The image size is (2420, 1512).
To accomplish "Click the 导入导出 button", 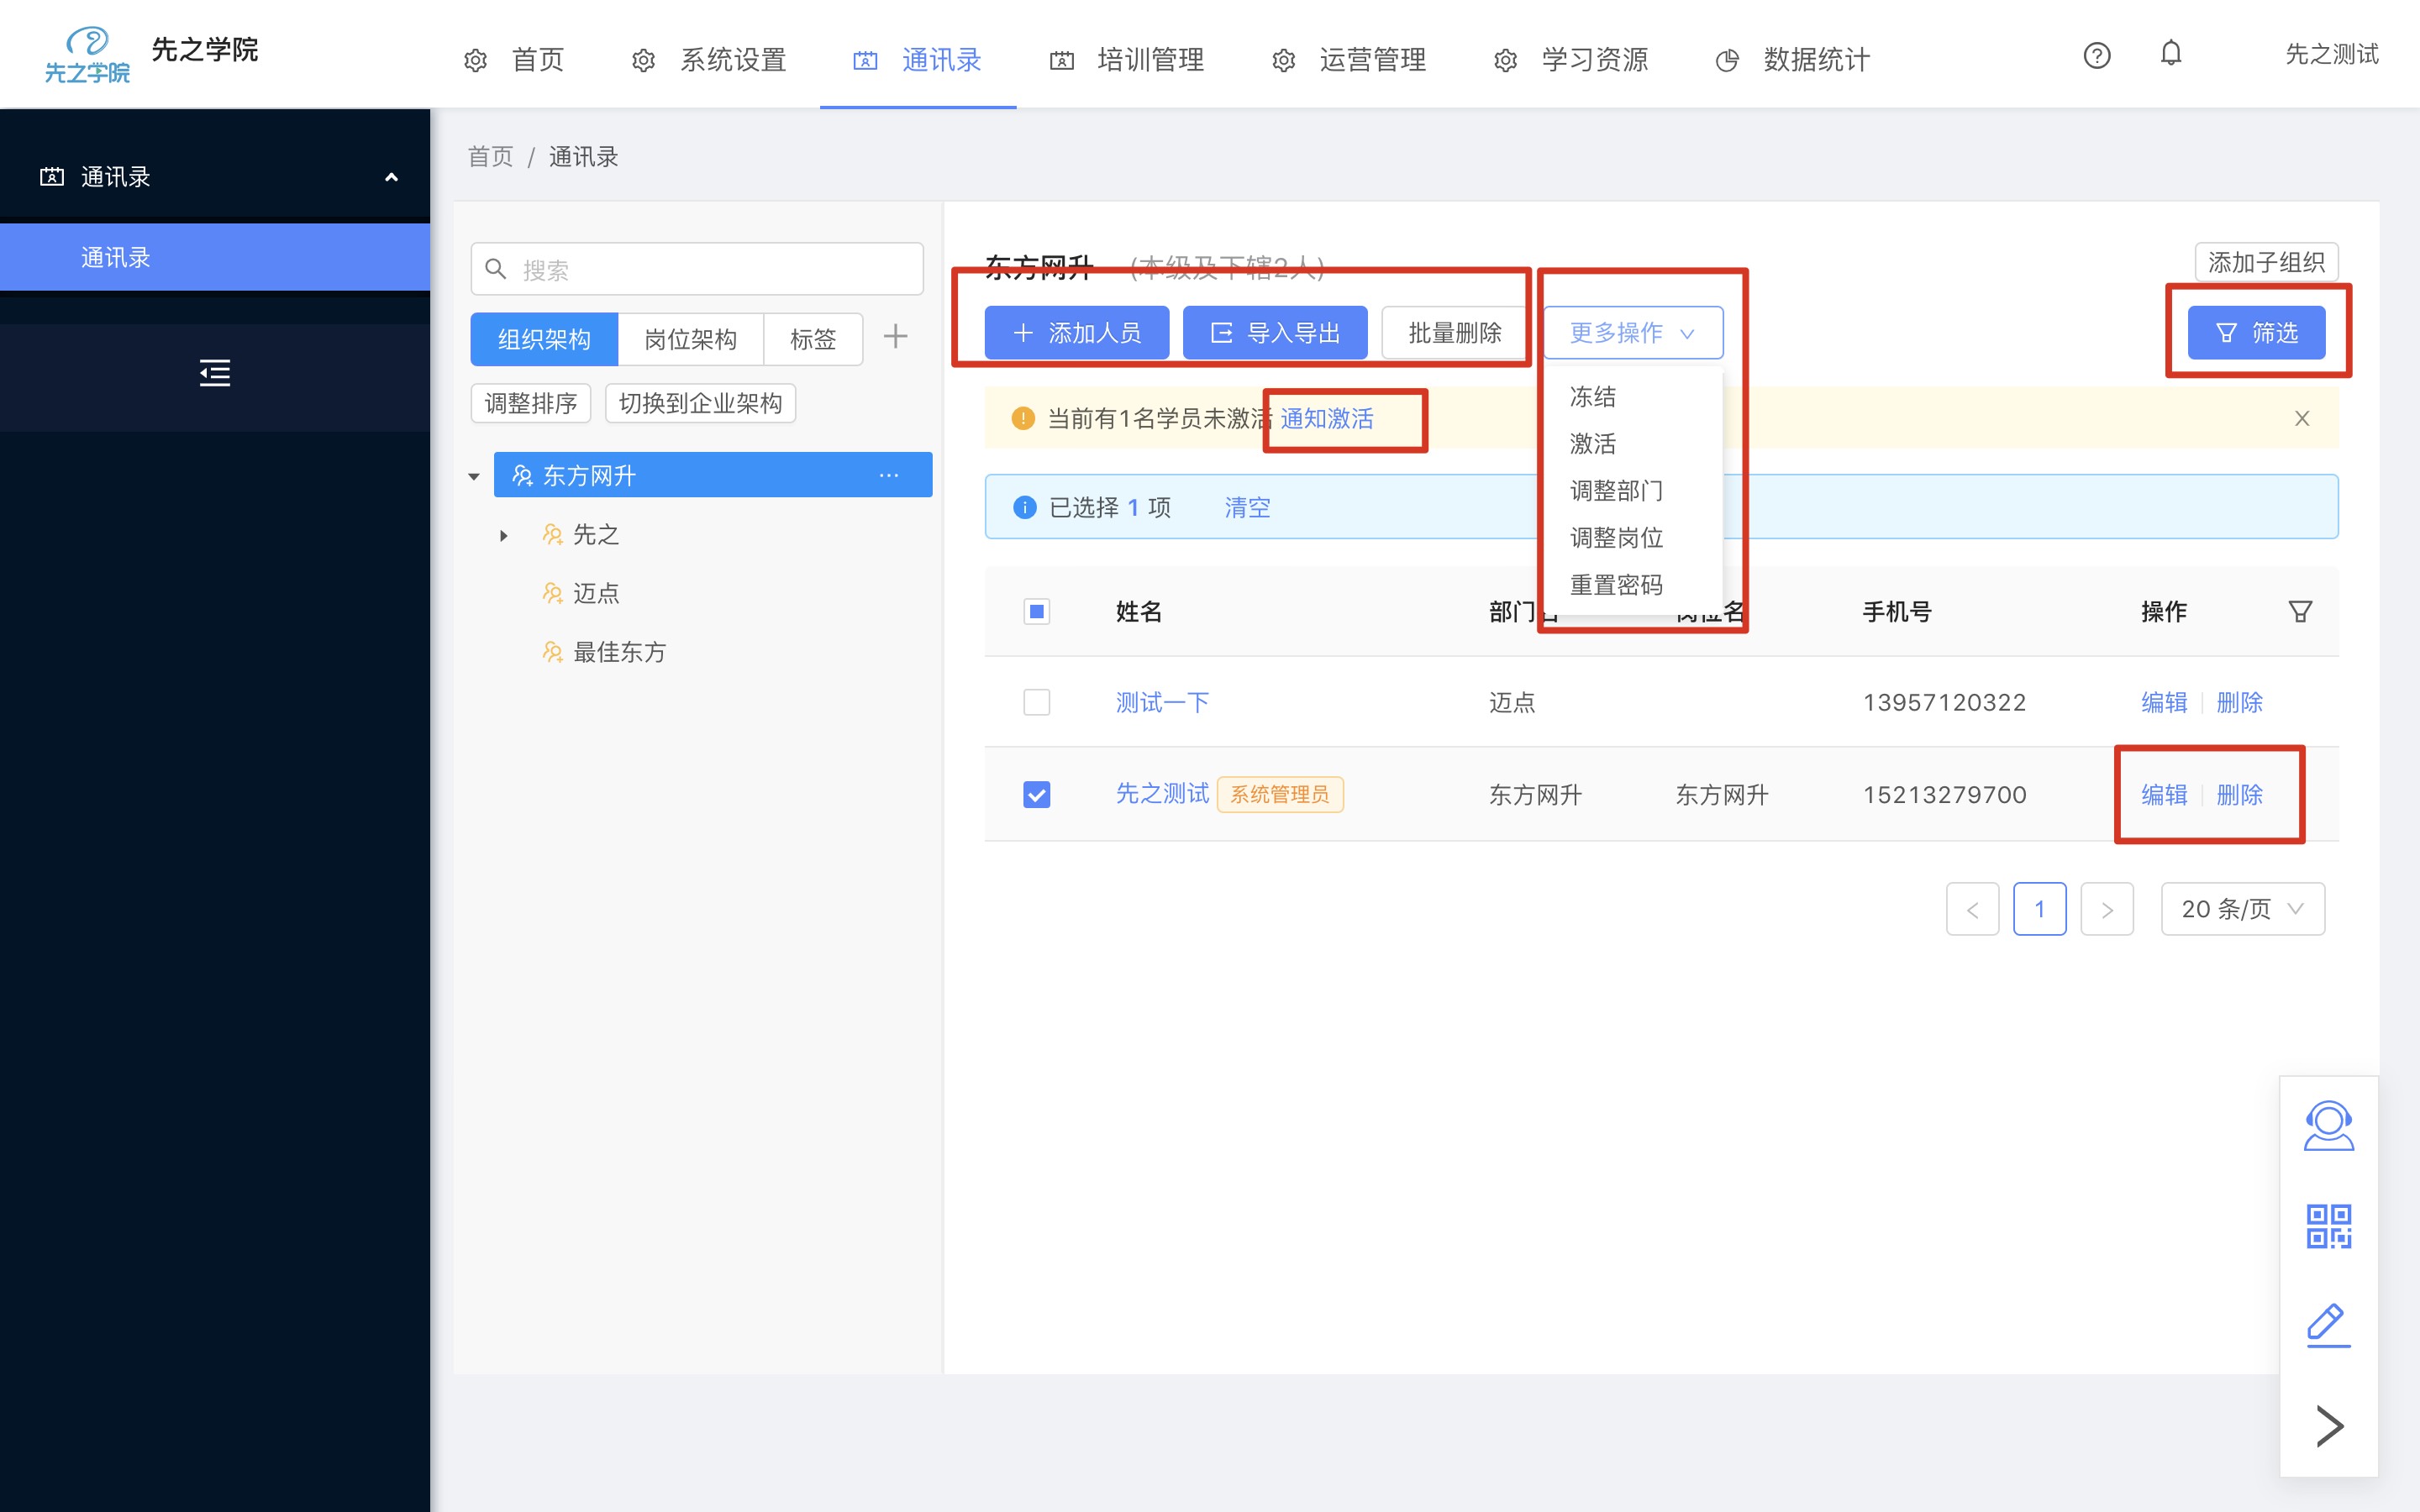I will pyautogui.click(x=1275, y=333).
